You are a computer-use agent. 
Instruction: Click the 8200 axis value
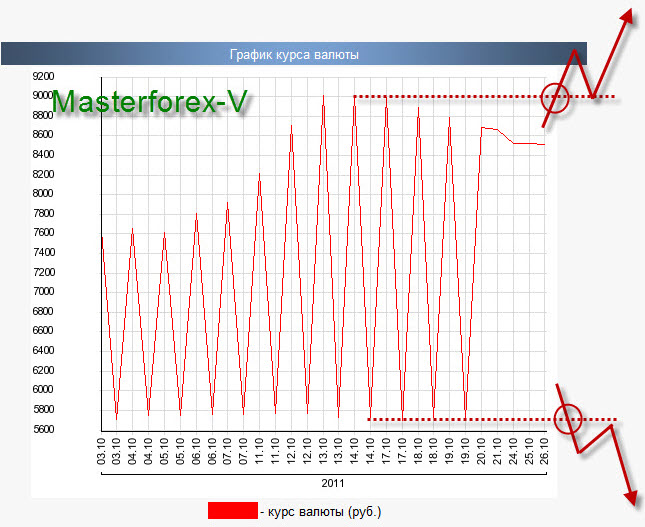coord(43,174)
